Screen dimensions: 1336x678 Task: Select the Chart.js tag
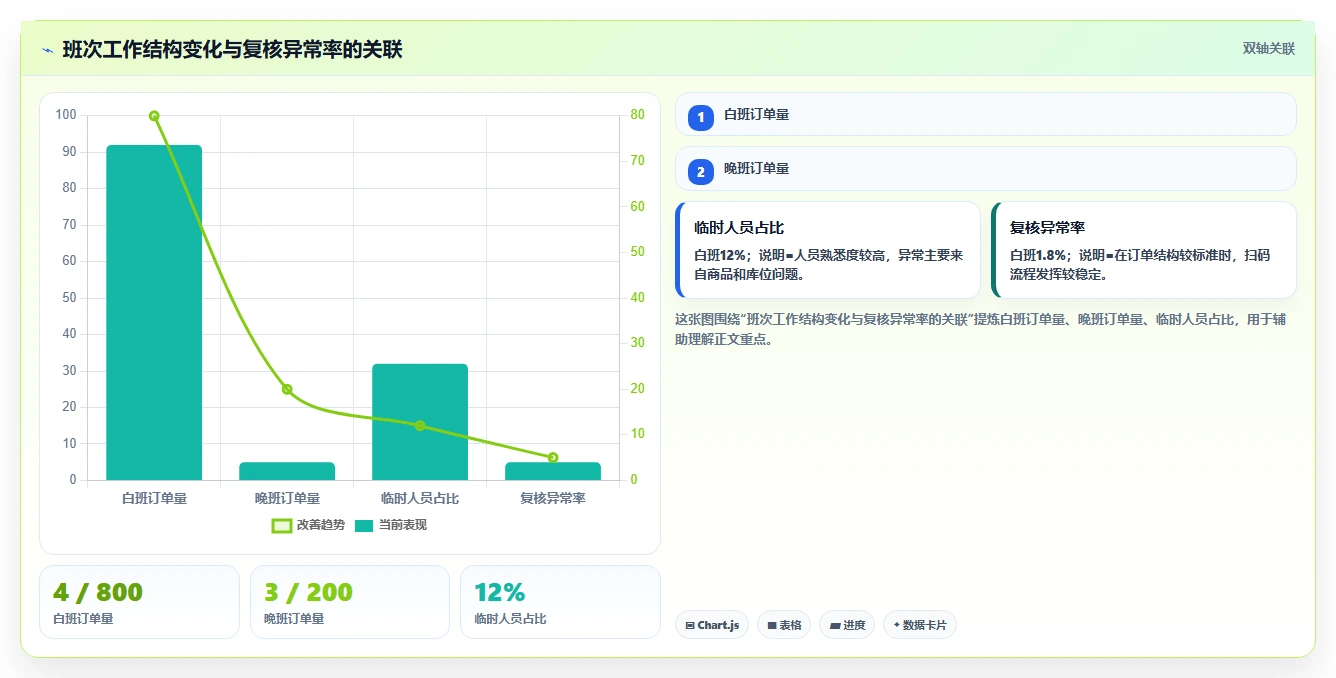[712, 625]
